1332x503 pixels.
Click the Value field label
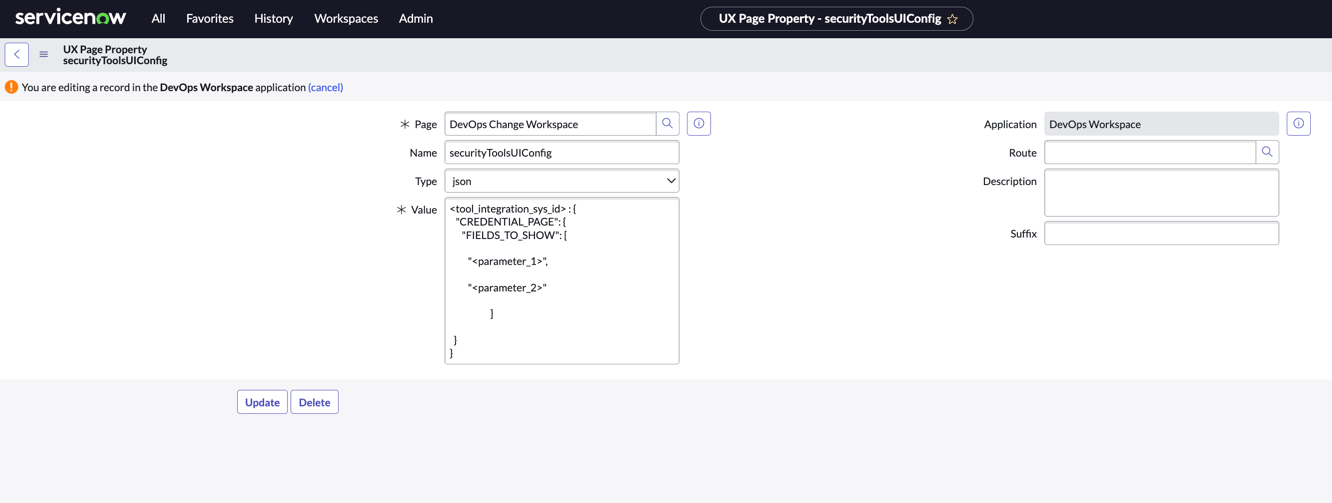coord(424,210)
